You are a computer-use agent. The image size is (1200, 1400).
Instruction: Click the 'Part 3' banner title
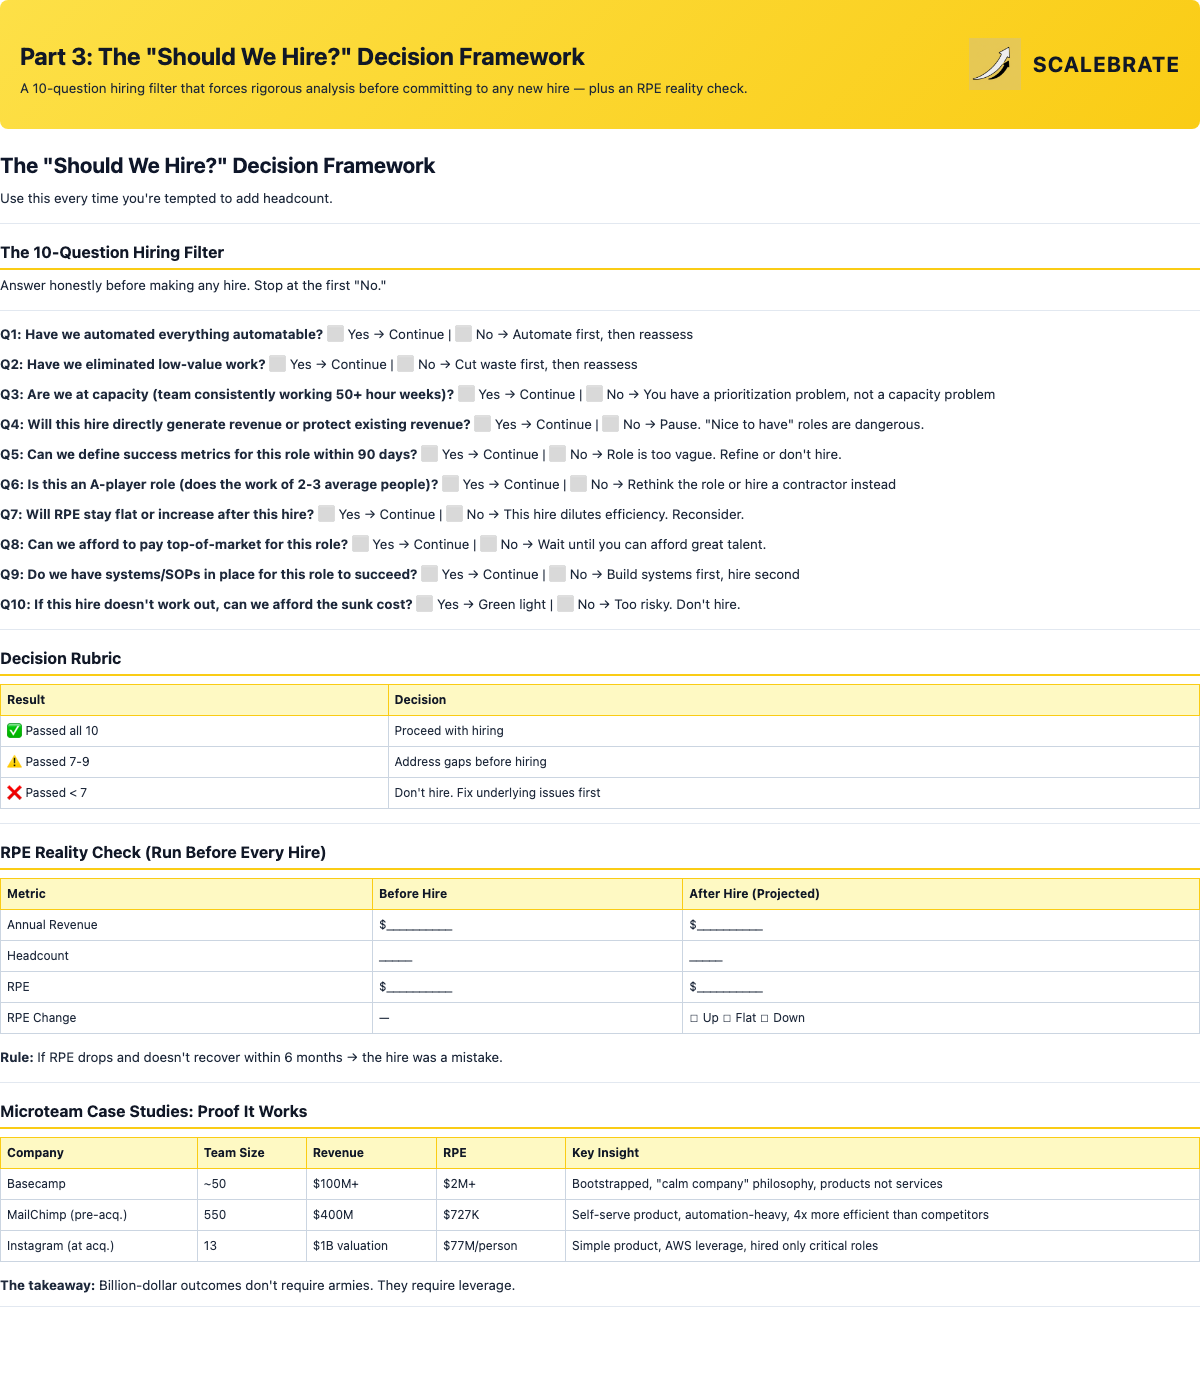point(302,57)
